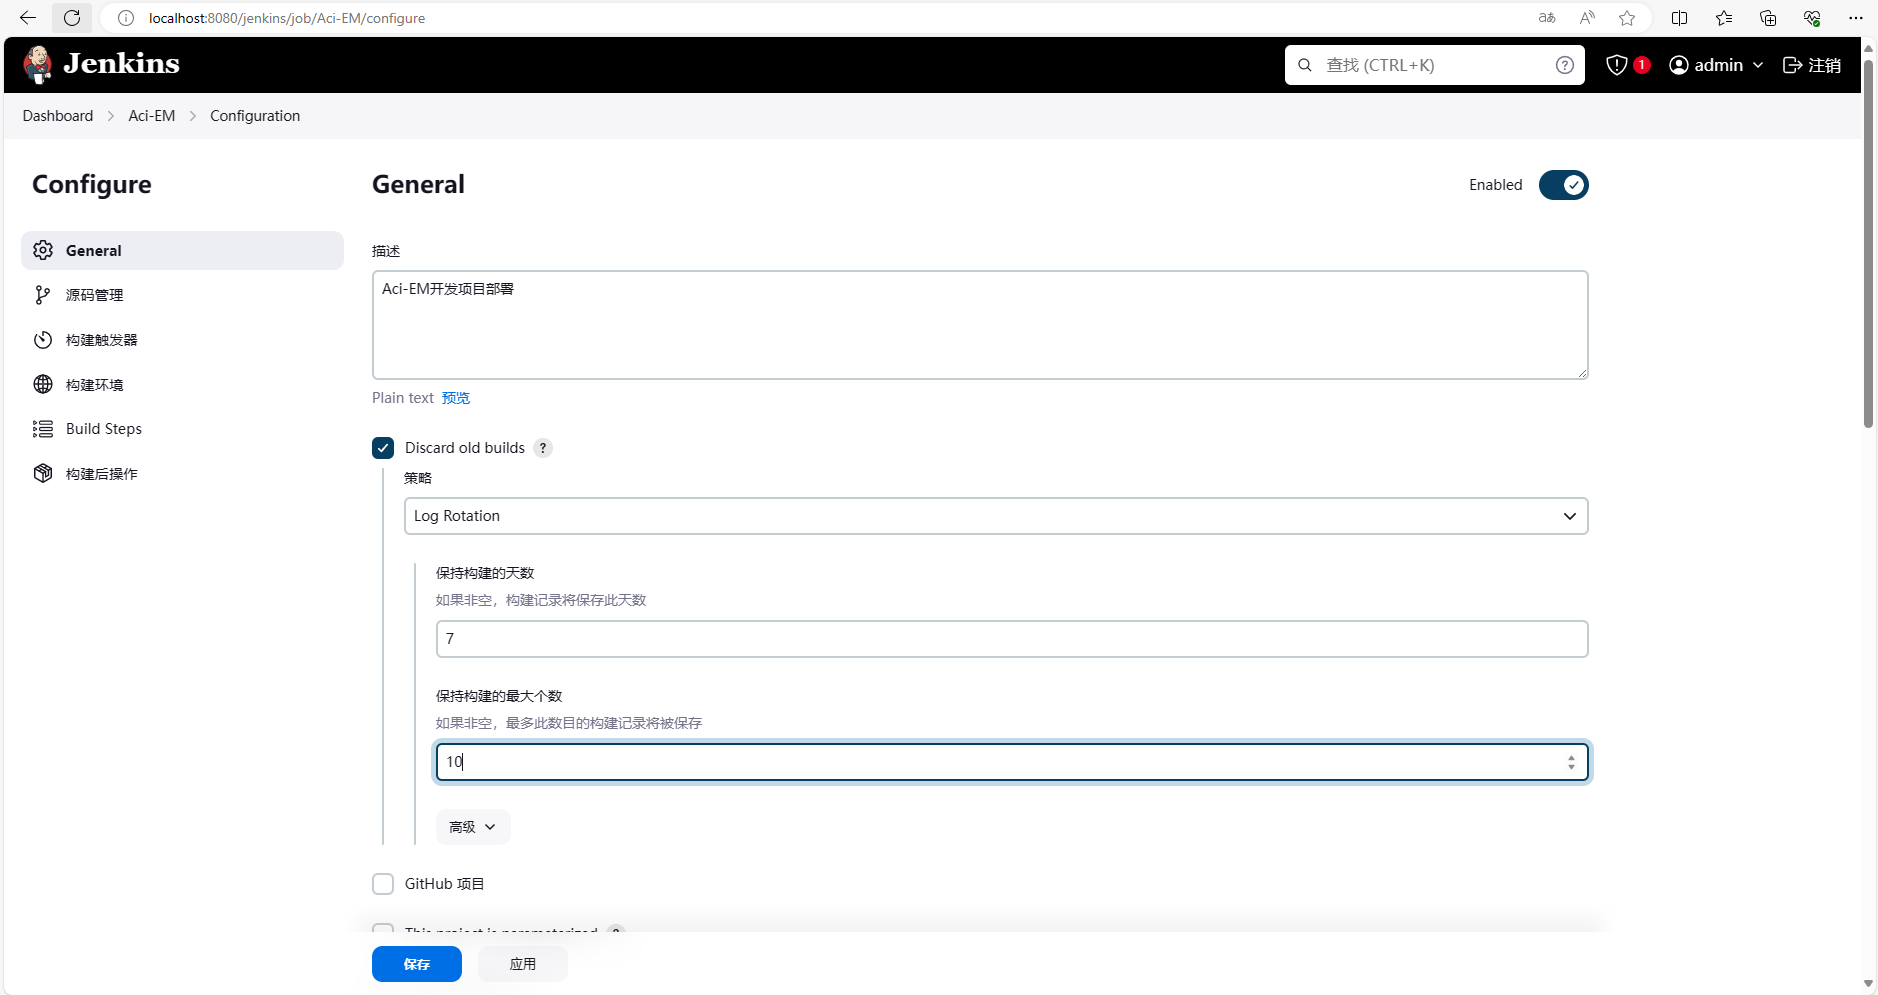Click the Jenkins butler logo

coord(38,65)
